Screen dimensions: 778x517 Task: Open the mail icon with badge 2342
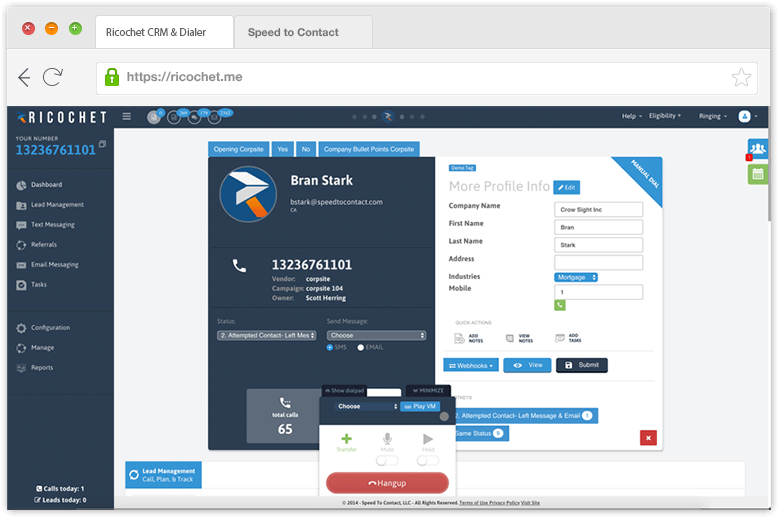pos(215,117)
